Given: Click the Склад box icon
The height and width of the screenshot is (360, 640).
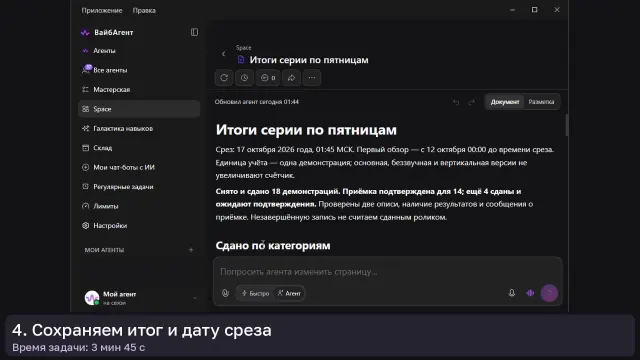Looking at the screenshot, I should tap(85, 148).
